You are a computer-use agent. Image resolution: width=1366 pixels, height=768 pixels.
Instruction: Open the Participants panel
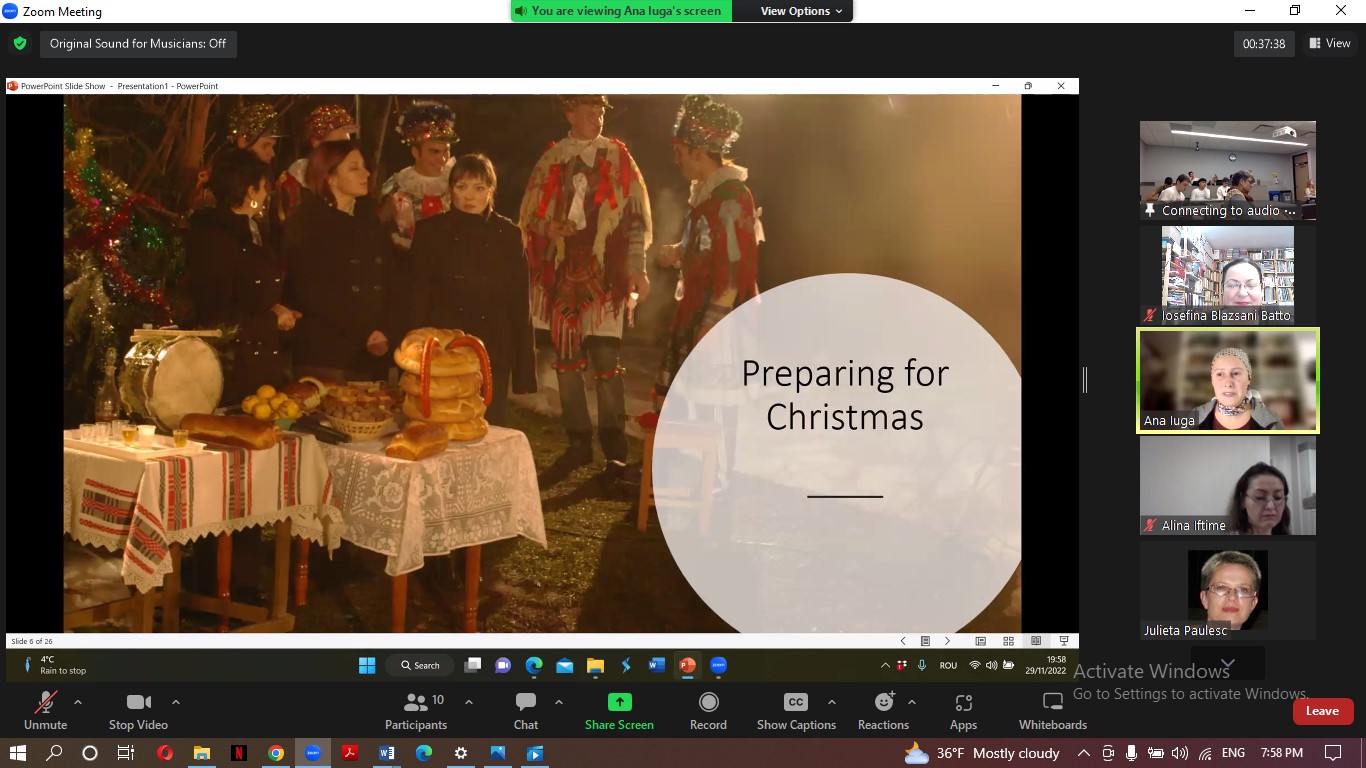pyautogui.click(x=416, y=711)
